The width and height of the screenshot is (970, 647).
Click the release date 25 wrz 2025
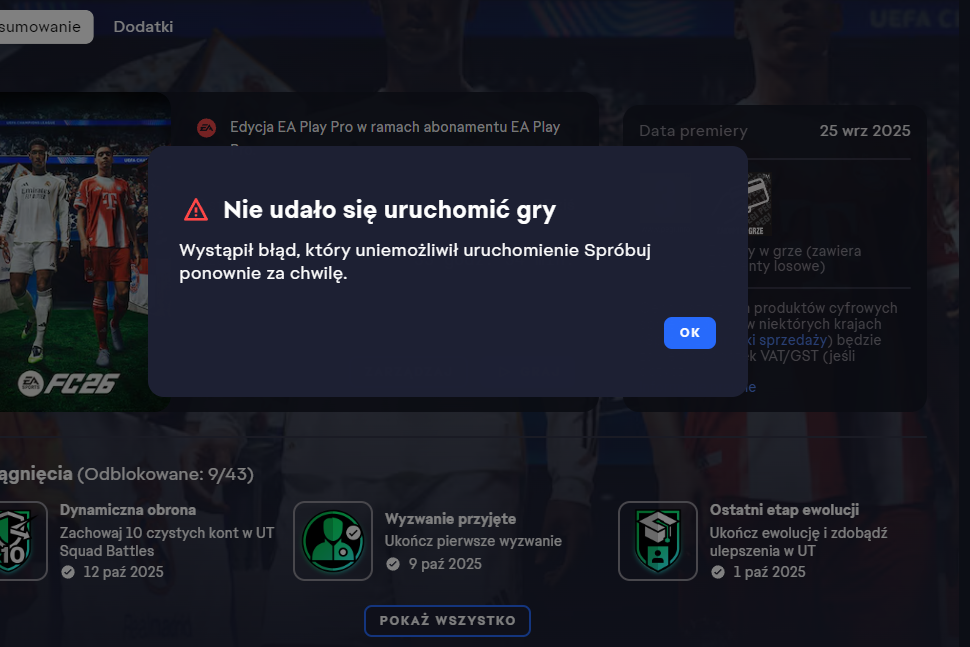[x=865, y=131]
